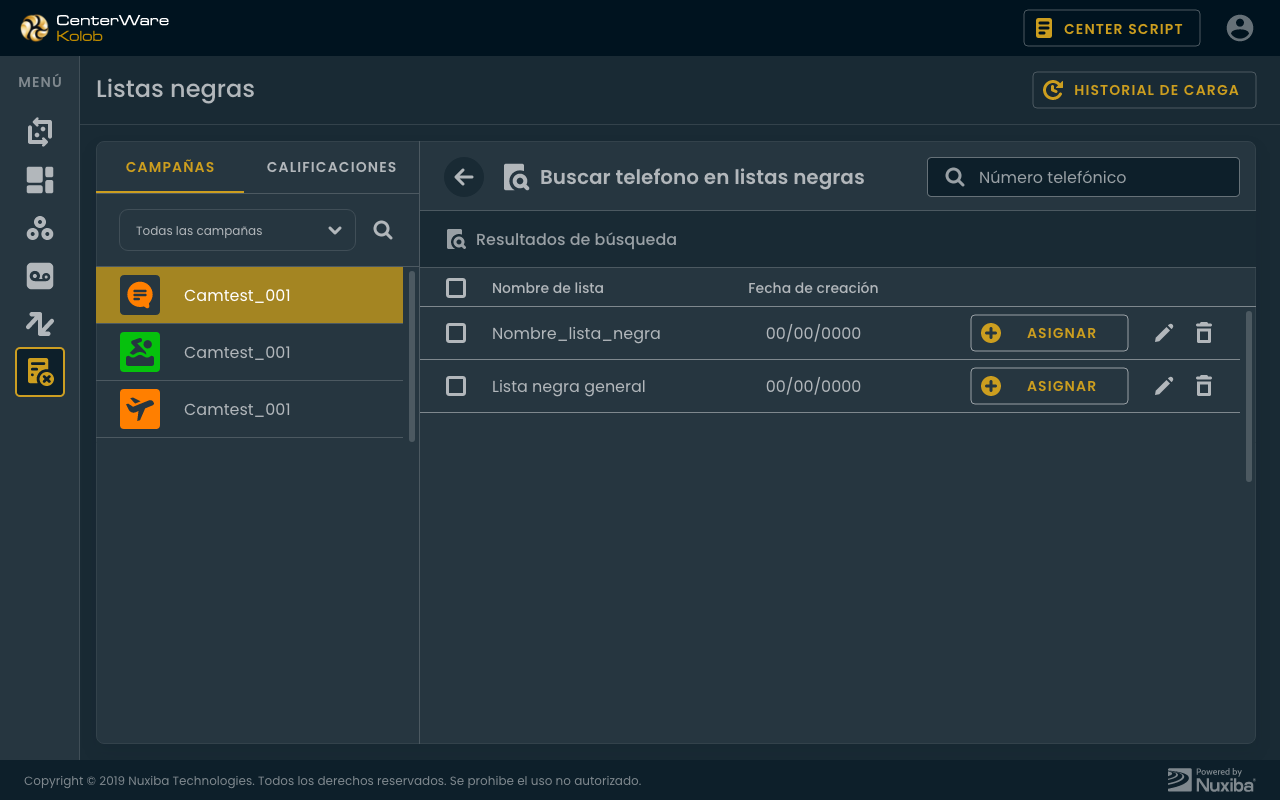1280x800 pixels.
Task: Switch to the Campañas tab
Action: point(170,167)
